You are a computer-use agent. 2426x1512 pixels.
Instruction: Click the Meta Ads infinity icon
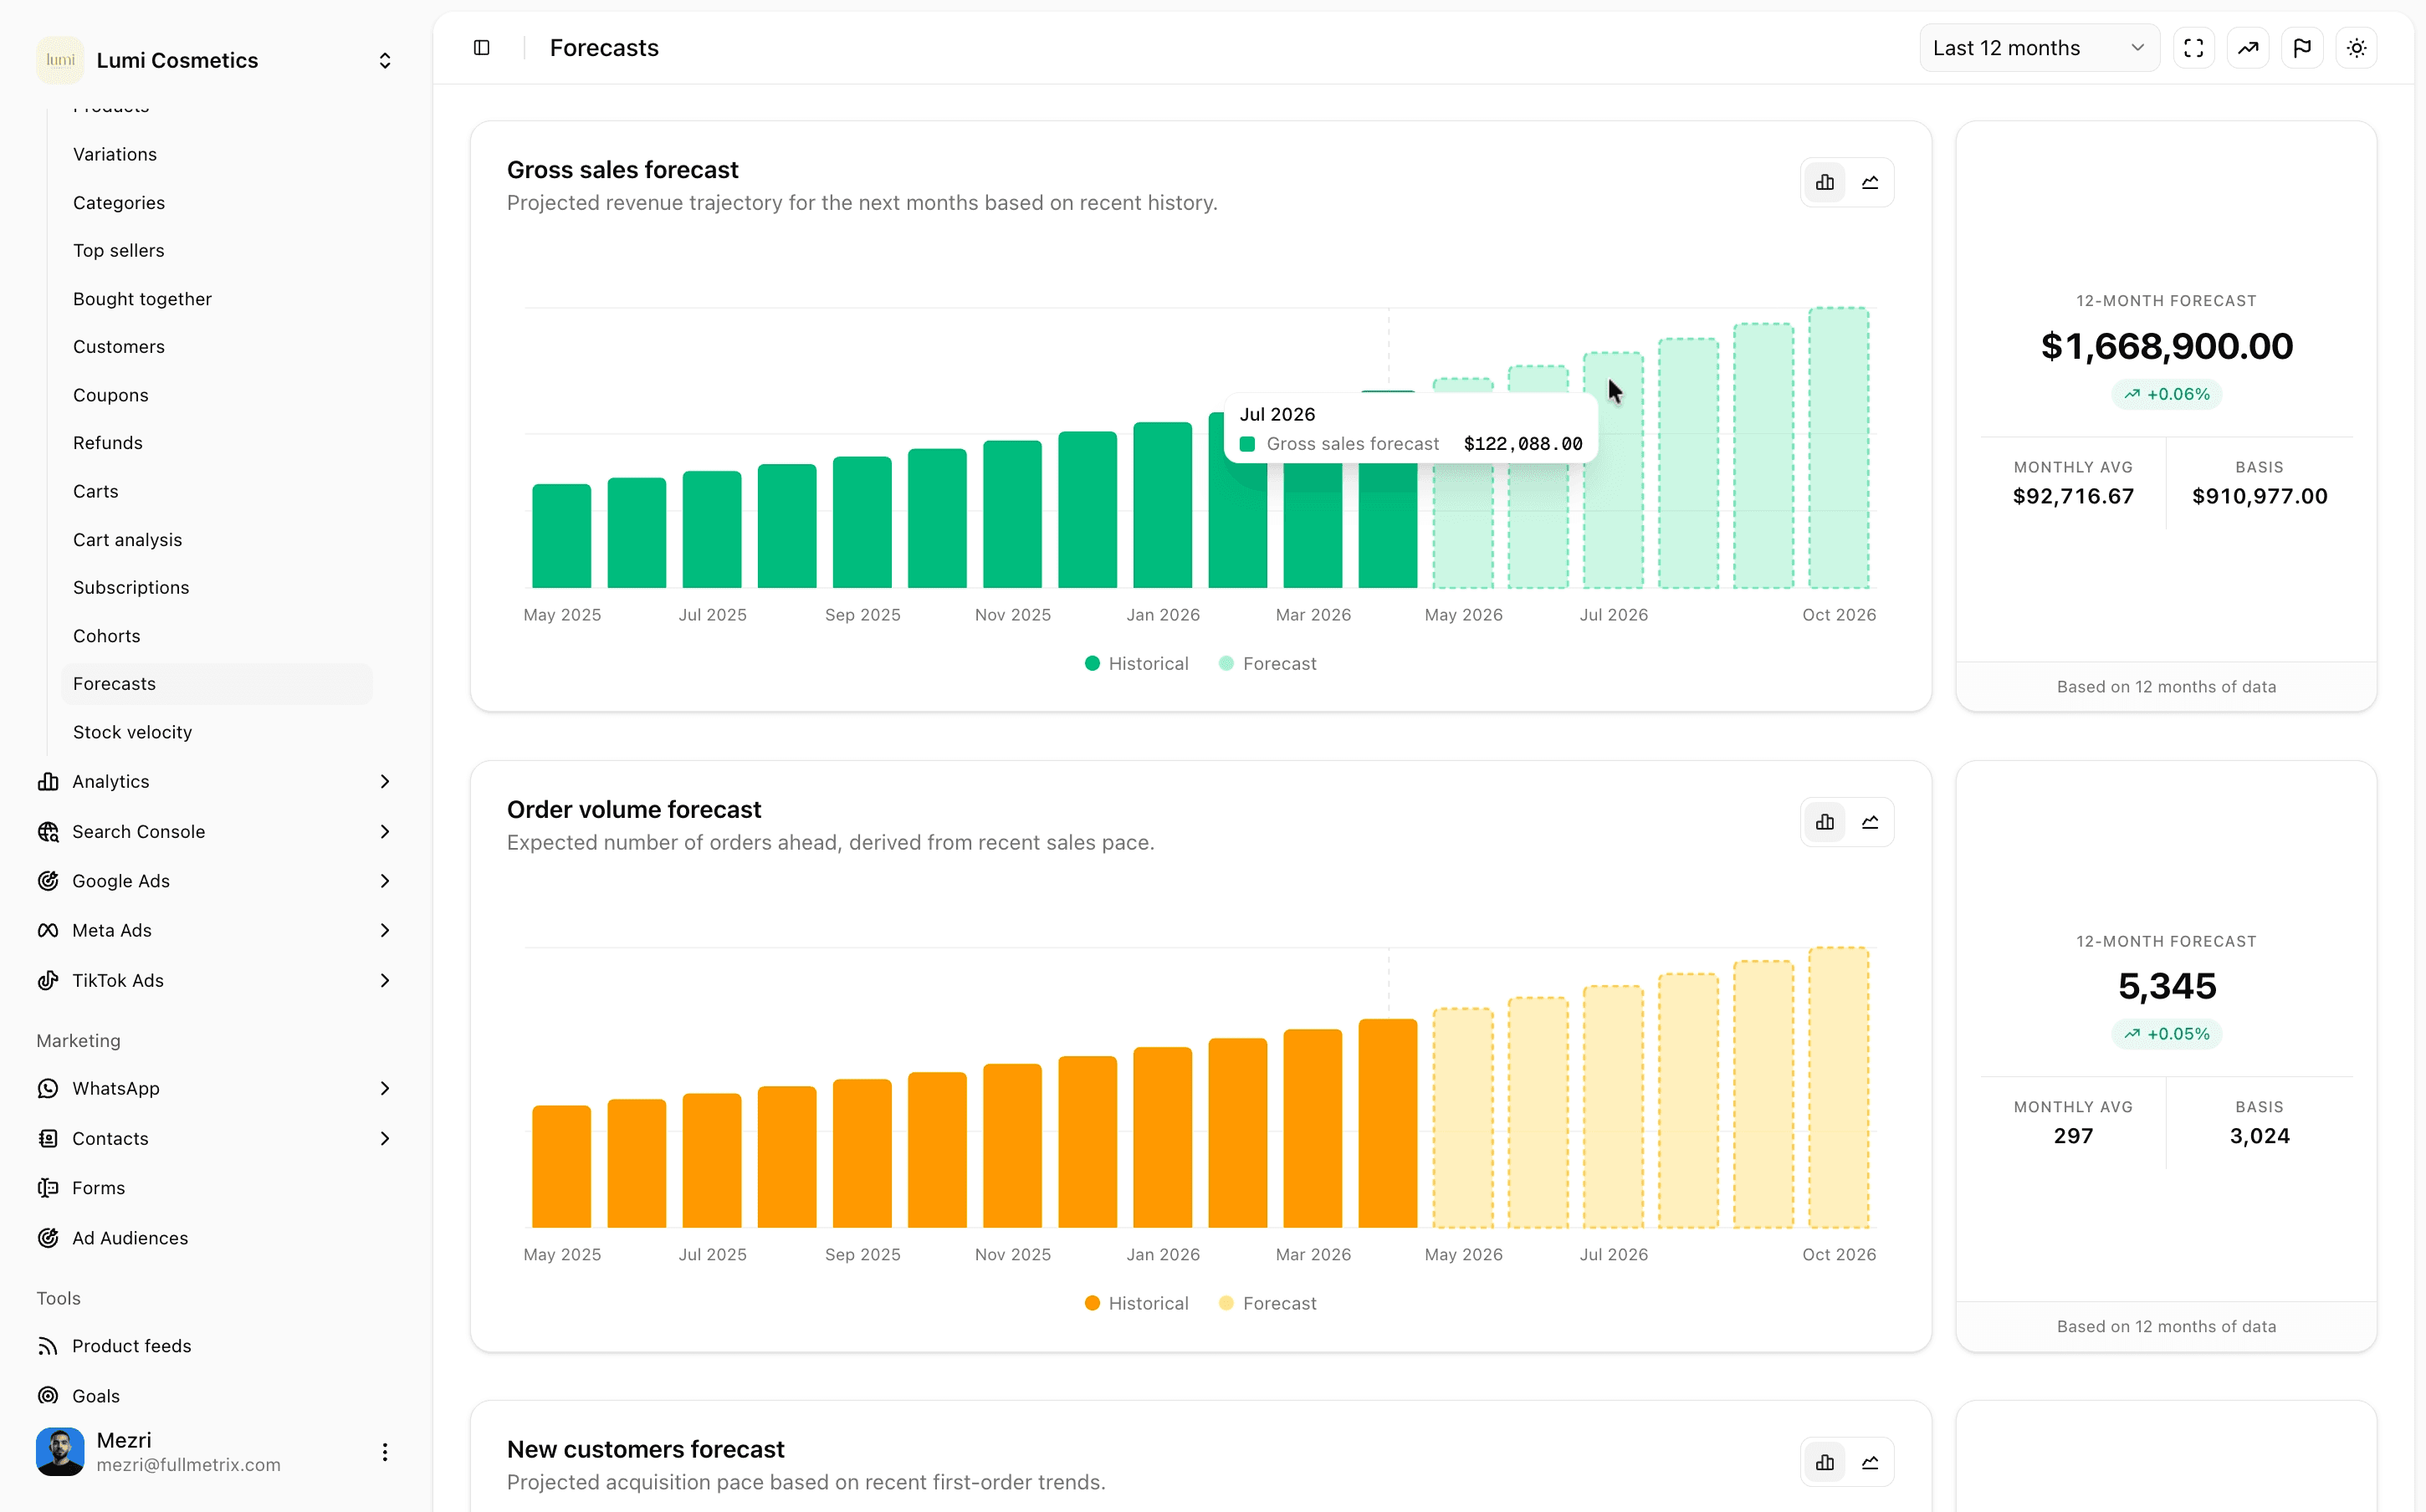pos(48,931)
